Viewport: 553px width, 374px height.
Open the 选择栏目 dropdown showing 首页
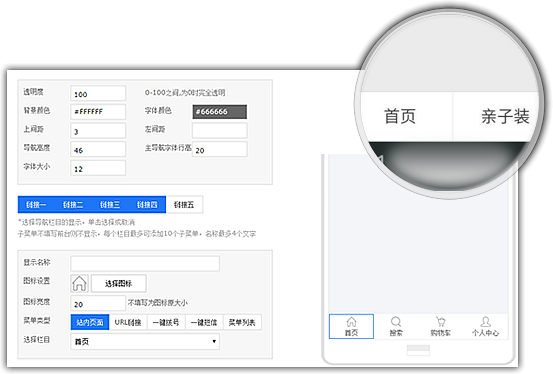click(x=145, y=342)
